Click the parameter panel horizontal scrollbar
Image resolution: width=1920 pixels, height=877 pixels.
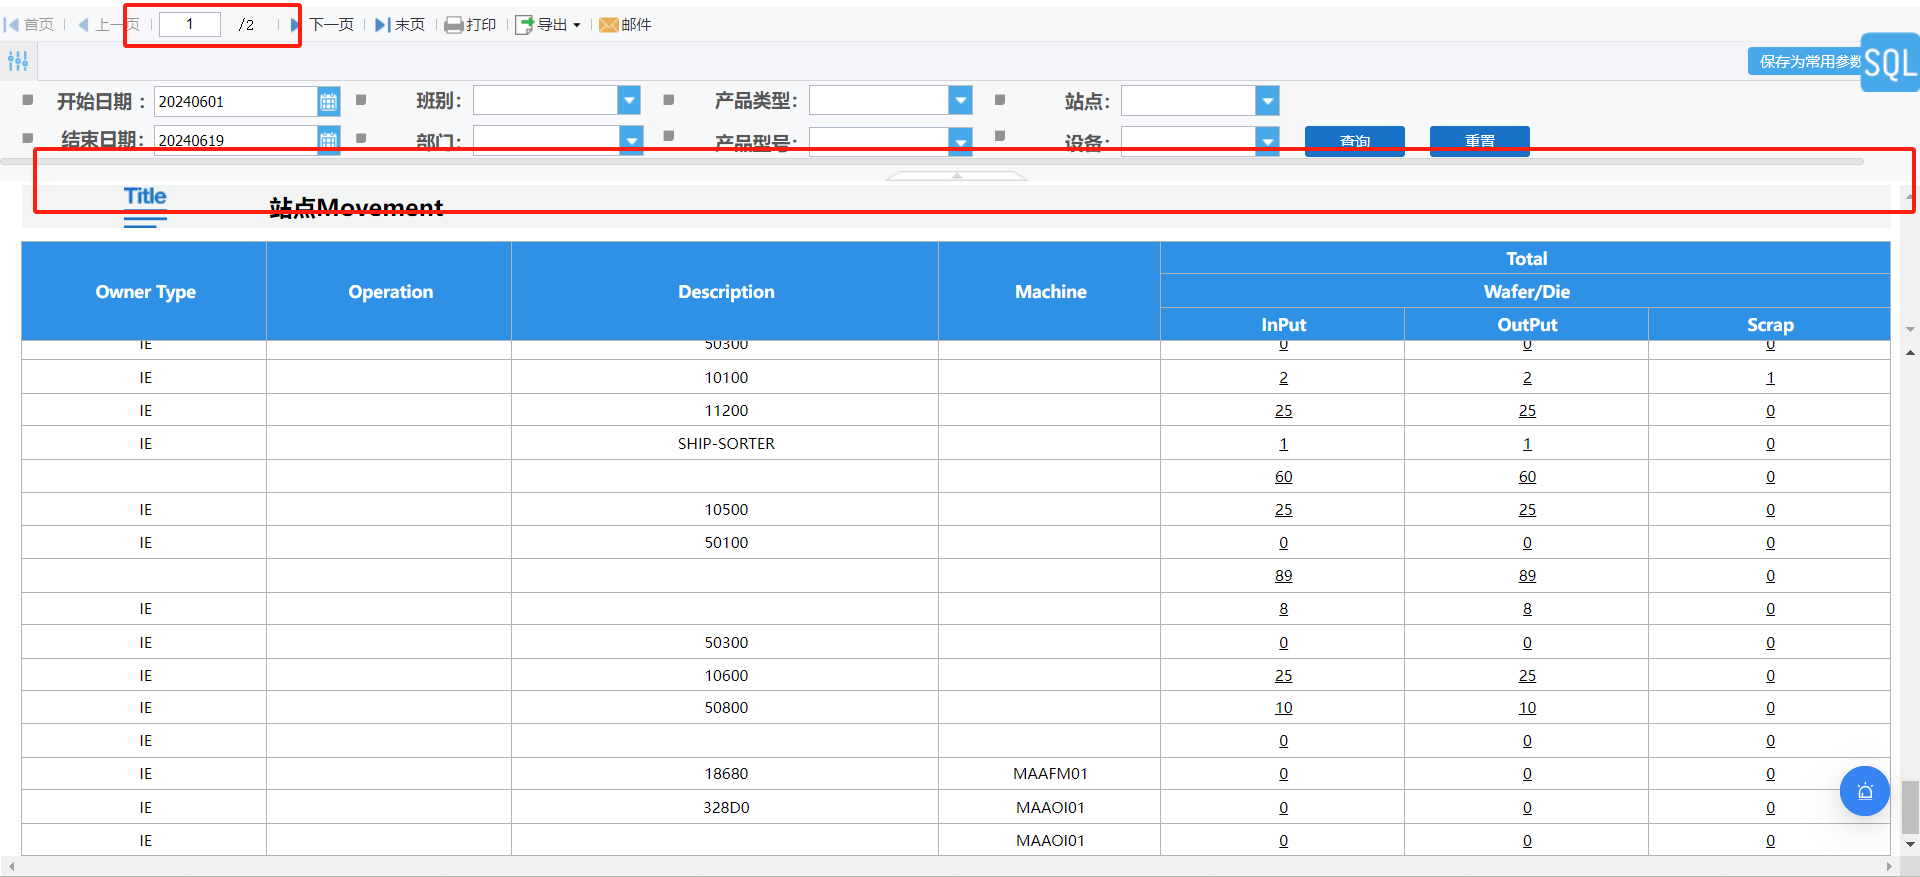[x=932, y=161]
